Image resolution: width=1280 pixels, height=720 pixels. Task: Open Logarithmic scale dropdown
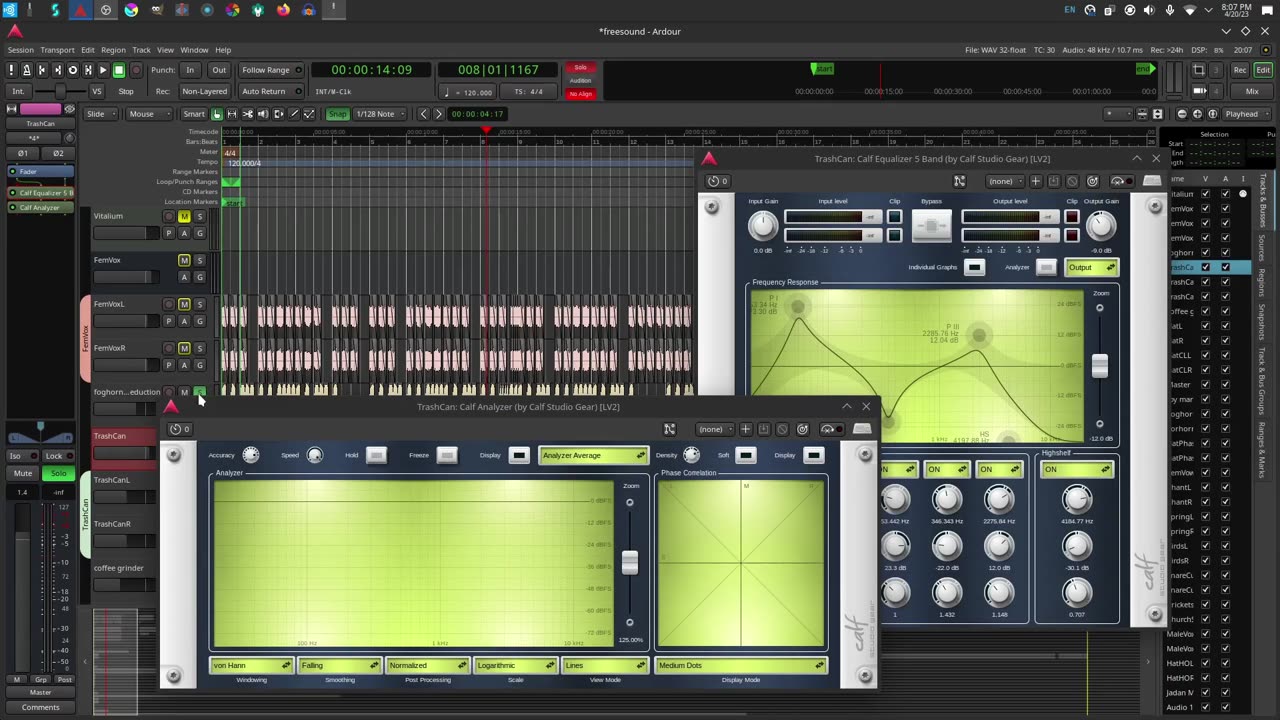pos(515,665)
